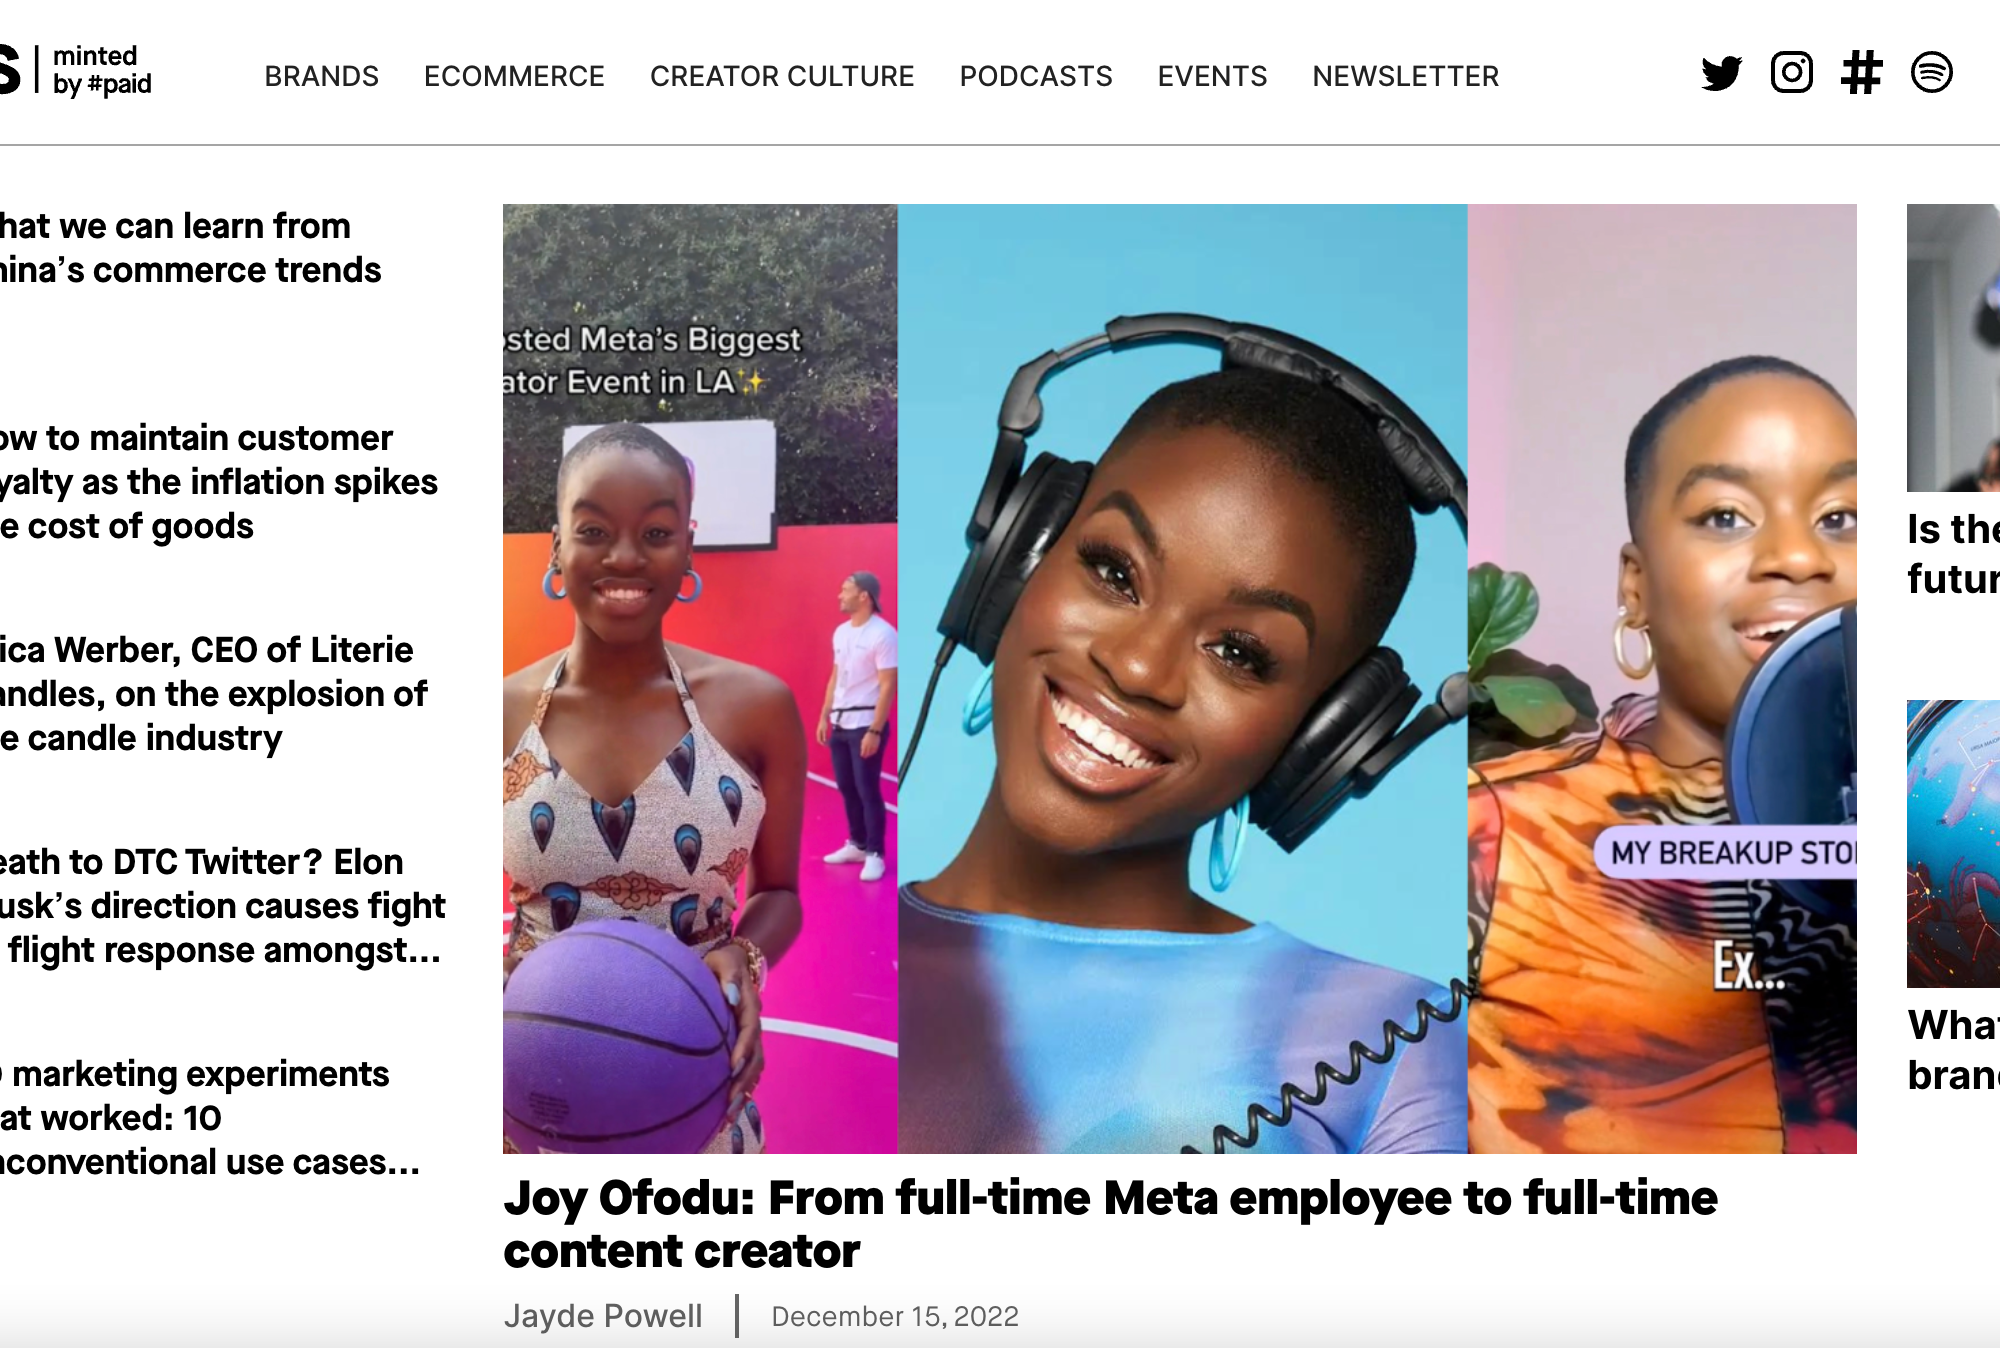Read the DTC Twitter Elon Musk story
2000x1348 pixels.
click(223, 906)
